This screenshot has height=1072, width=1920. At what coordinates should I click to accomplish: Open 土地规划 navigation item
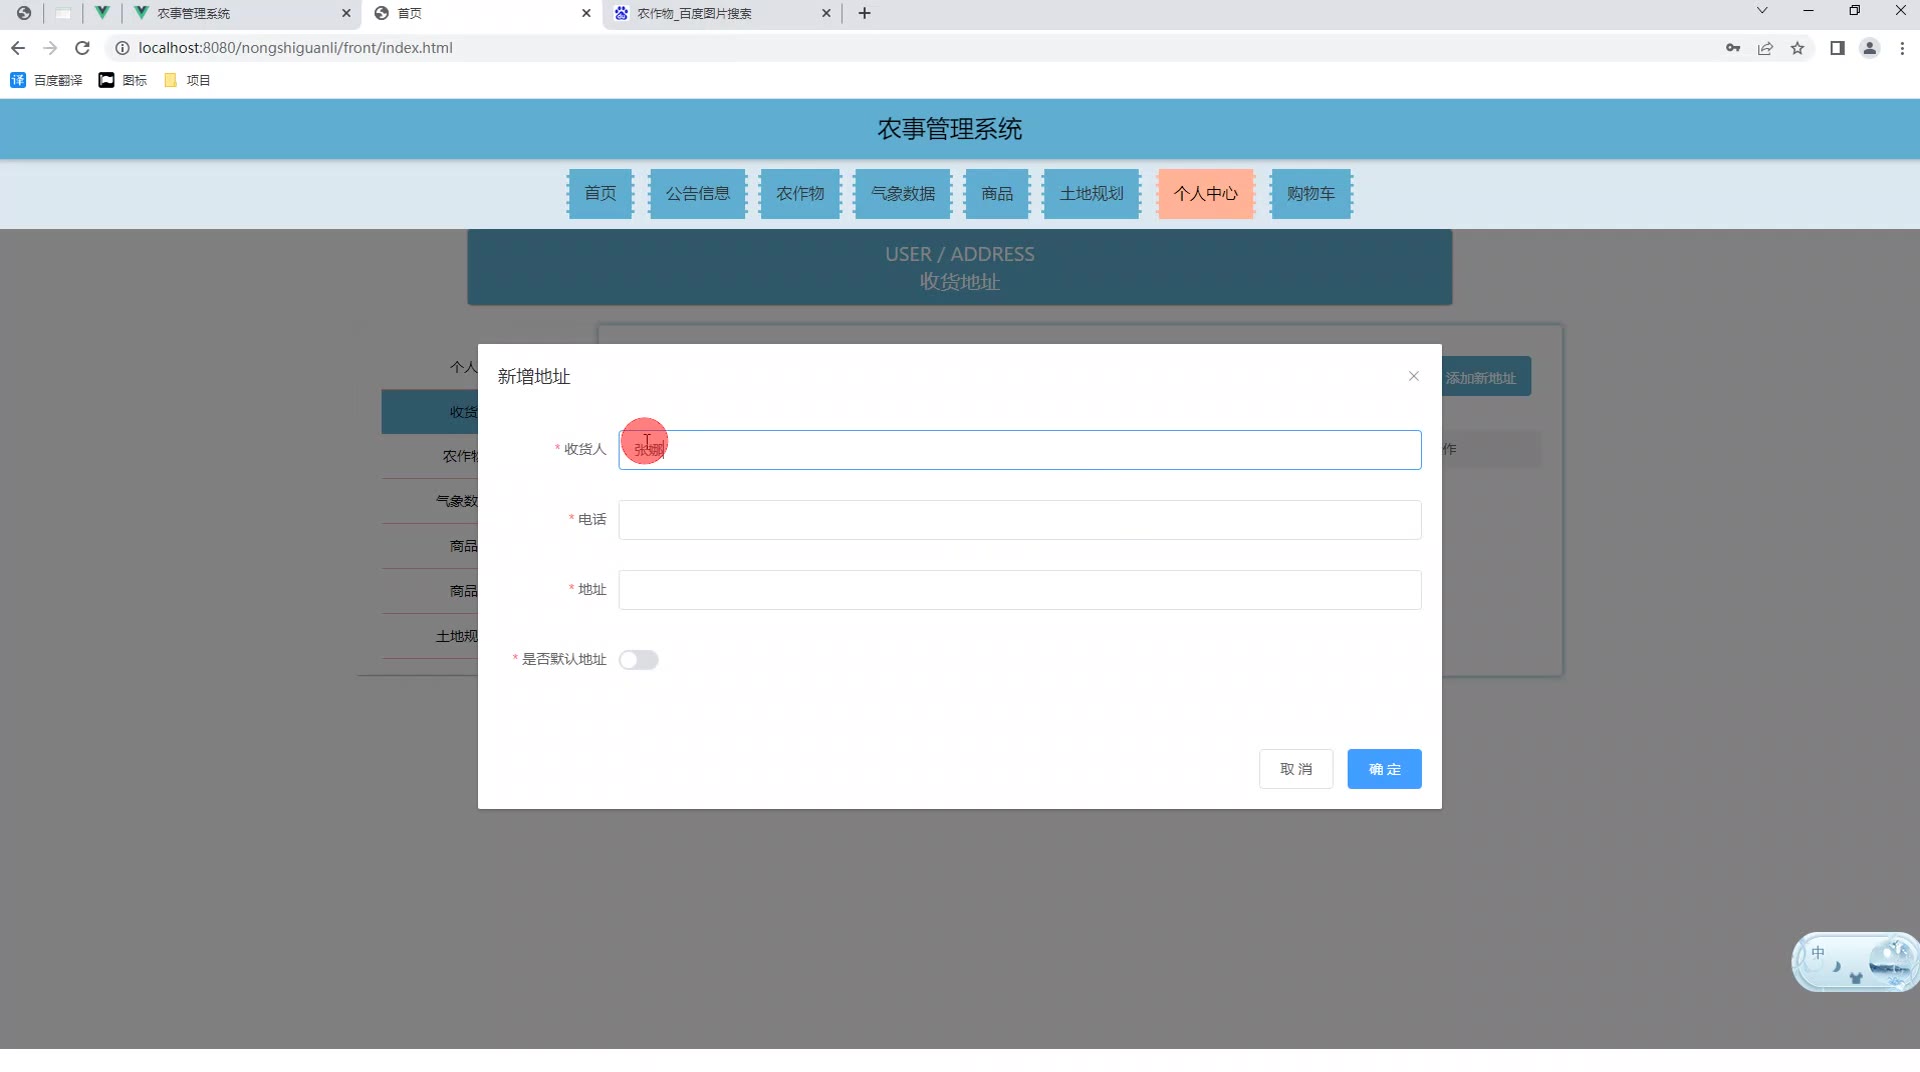click(x=1091, y=194)
